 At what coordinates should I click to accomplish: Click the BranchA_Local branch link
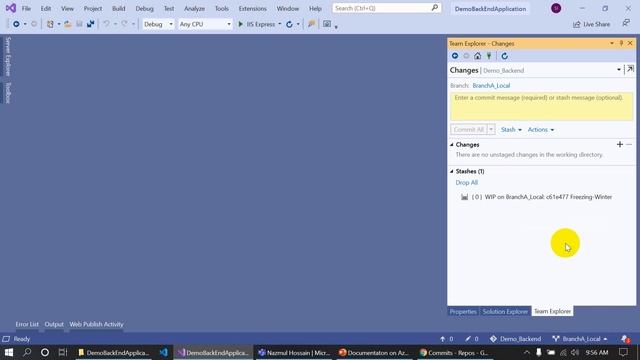point(491,86)
